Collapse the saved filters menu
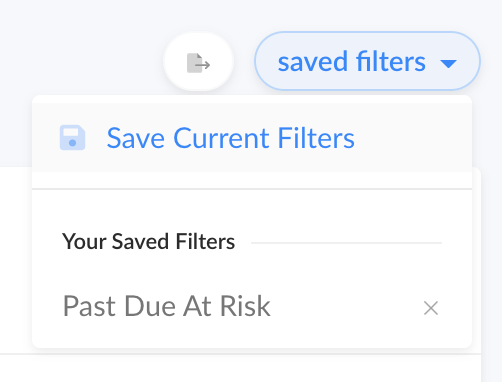This screenshot has width=502, height=382. point(367,61)
